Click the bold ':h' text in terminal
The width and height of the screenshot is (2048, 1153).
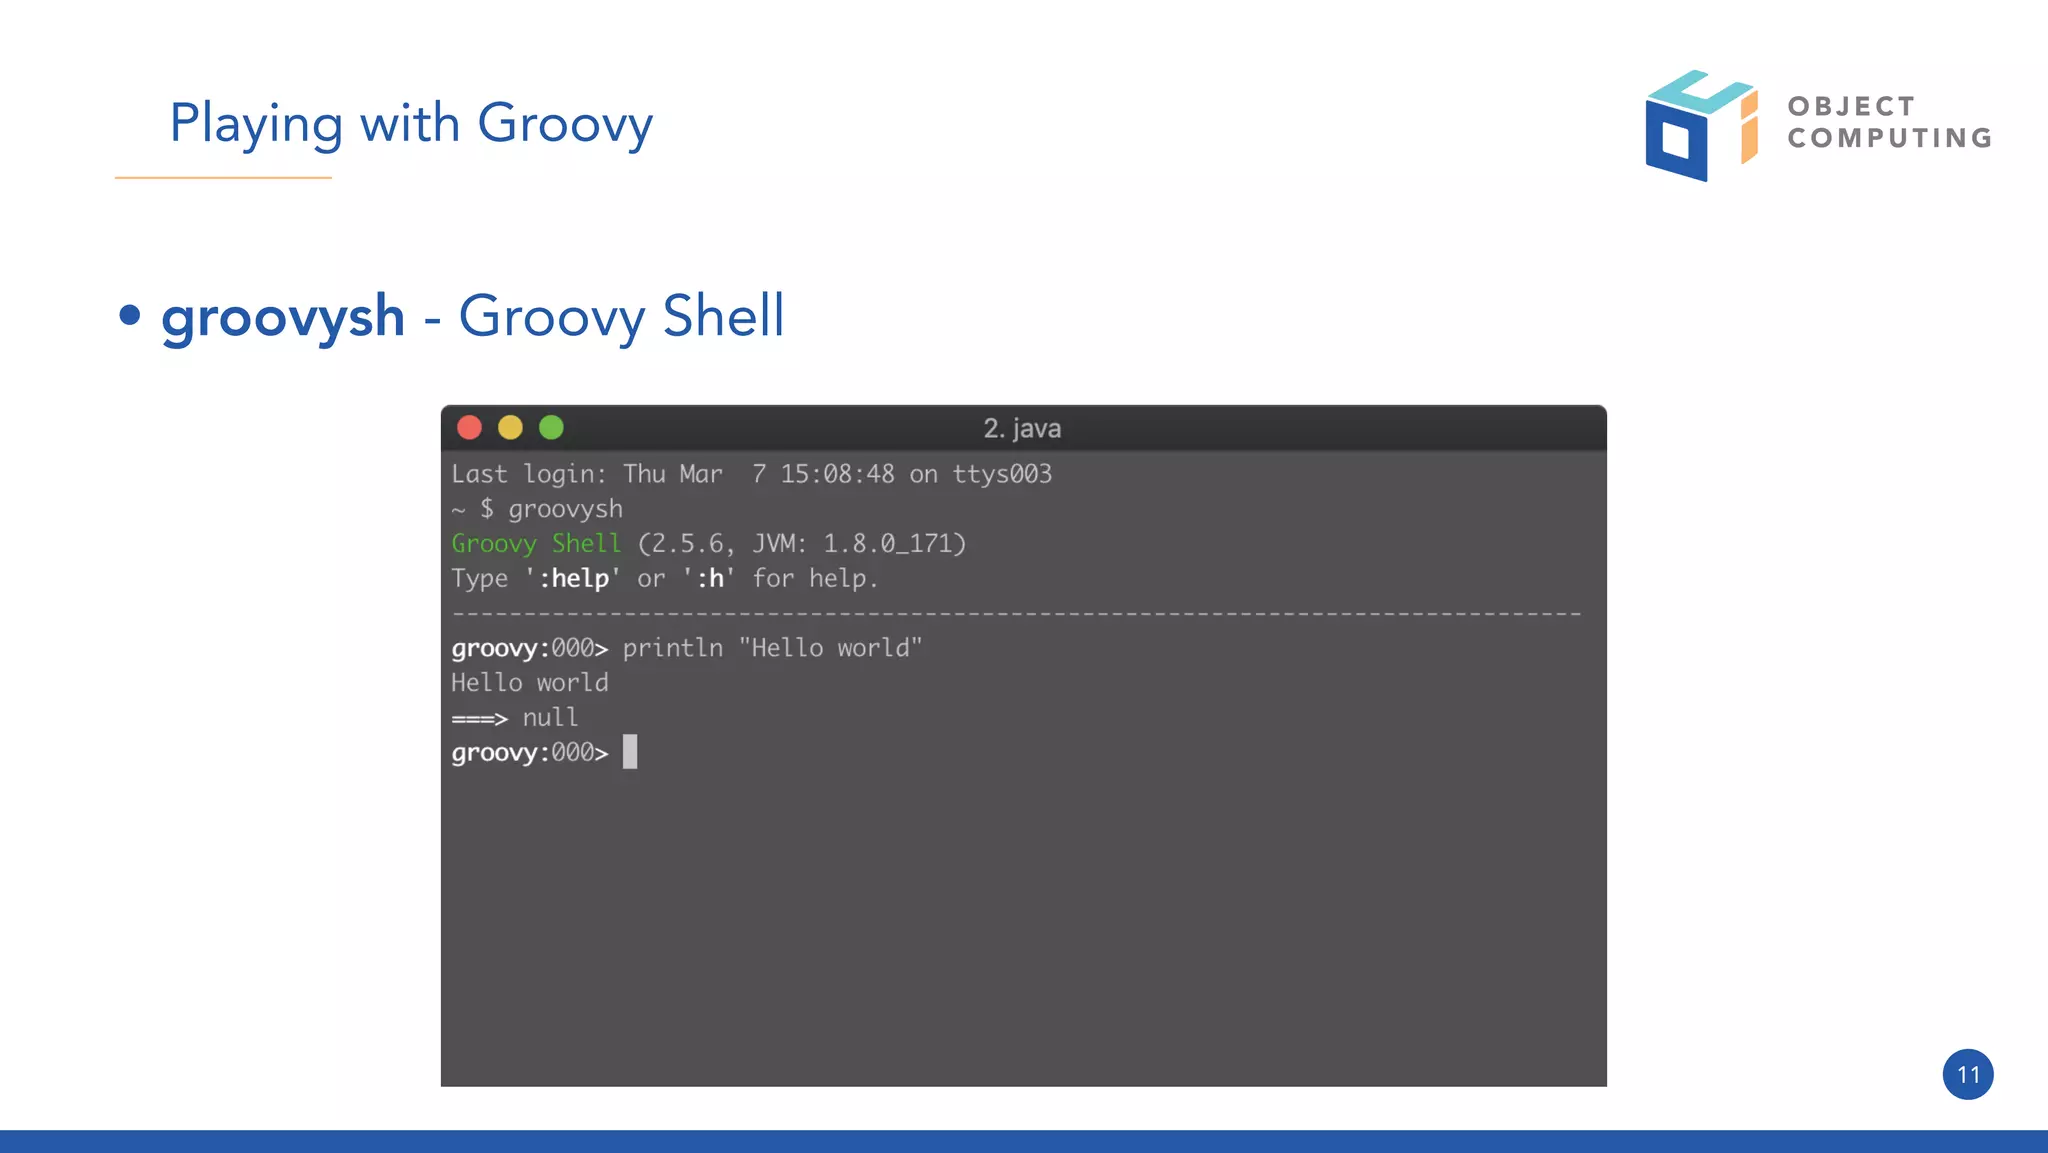[710, 578]
